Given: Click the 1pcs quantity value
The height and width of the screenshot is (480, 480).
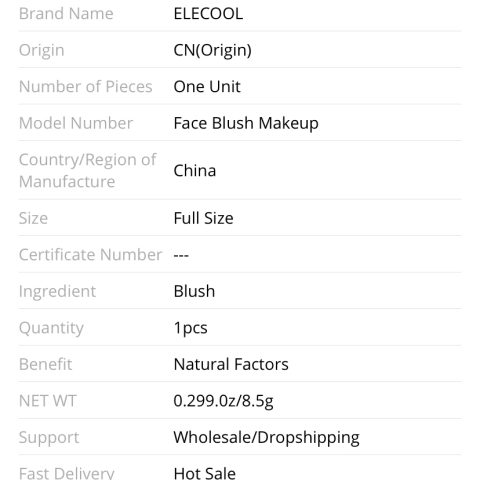Looking at the screenshot, I should click(191, 328).
